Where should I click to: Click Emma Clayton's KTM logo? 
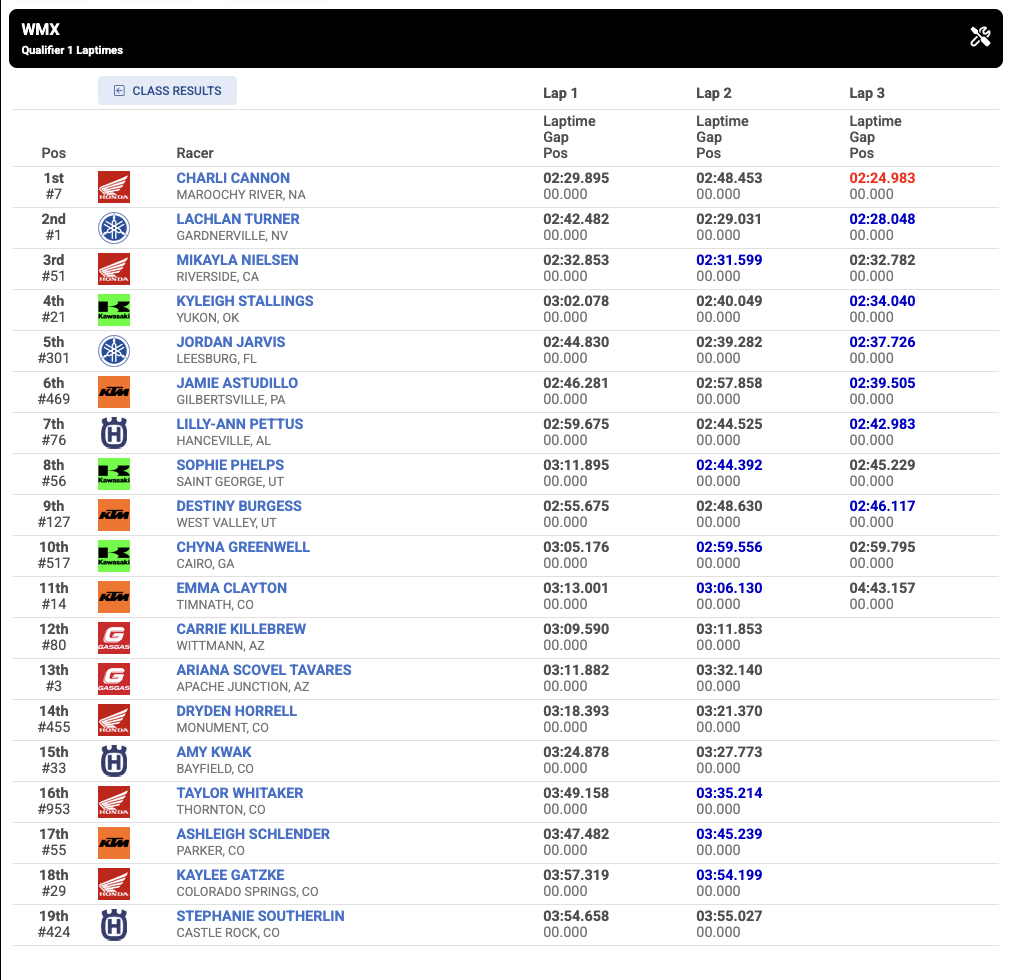point(114,597)
